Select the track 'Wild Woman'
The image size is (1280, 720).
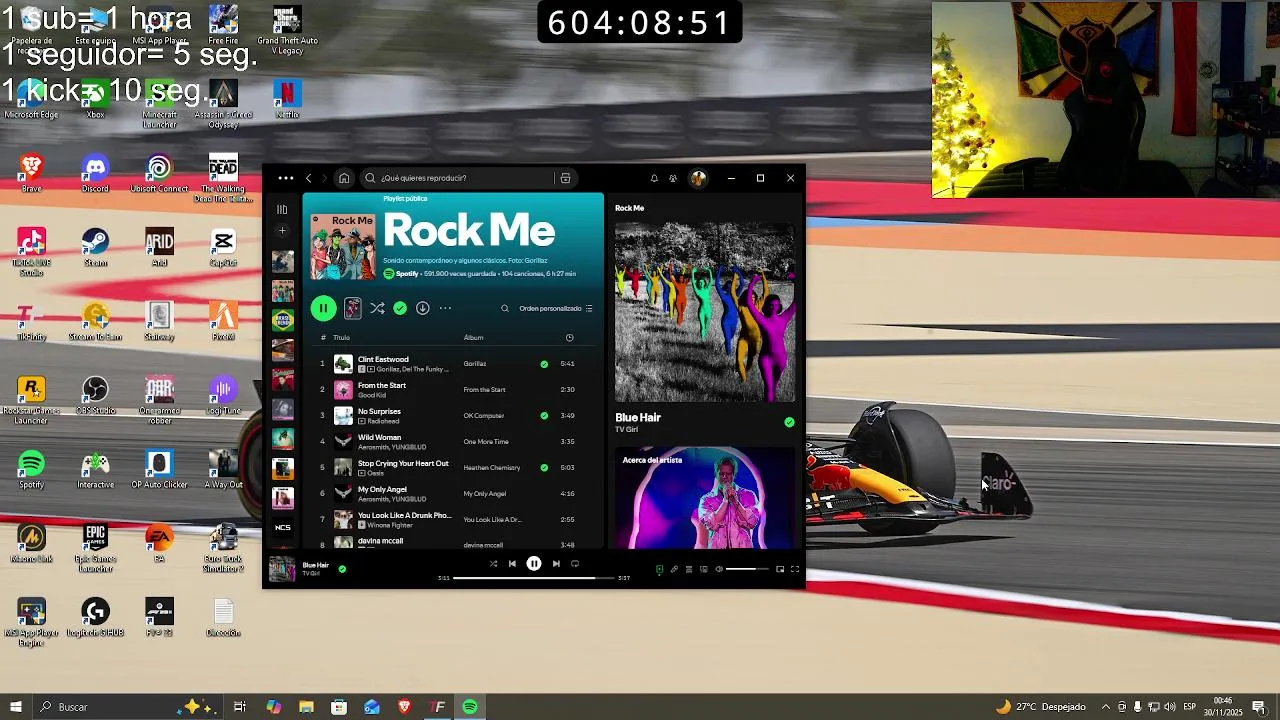[379, 437]
